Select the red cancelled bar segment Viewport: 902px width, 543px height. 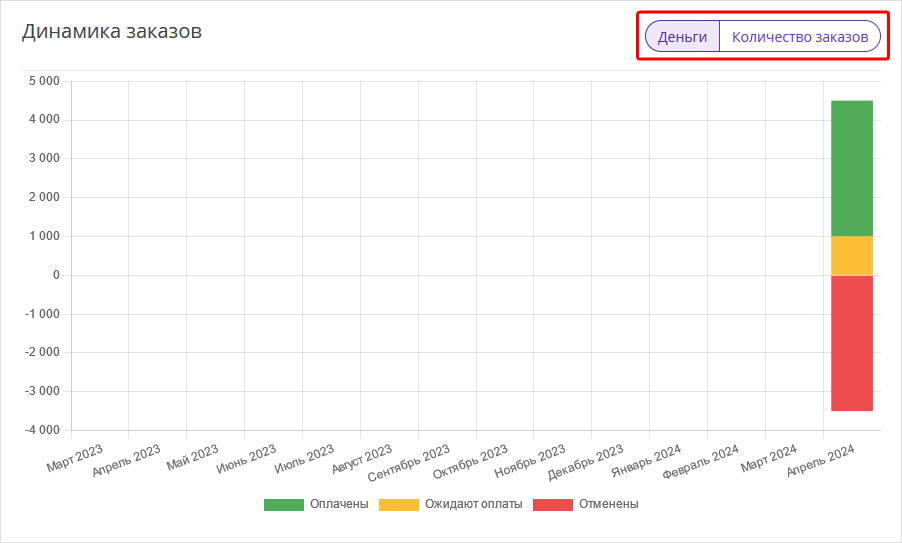[852, 343]
